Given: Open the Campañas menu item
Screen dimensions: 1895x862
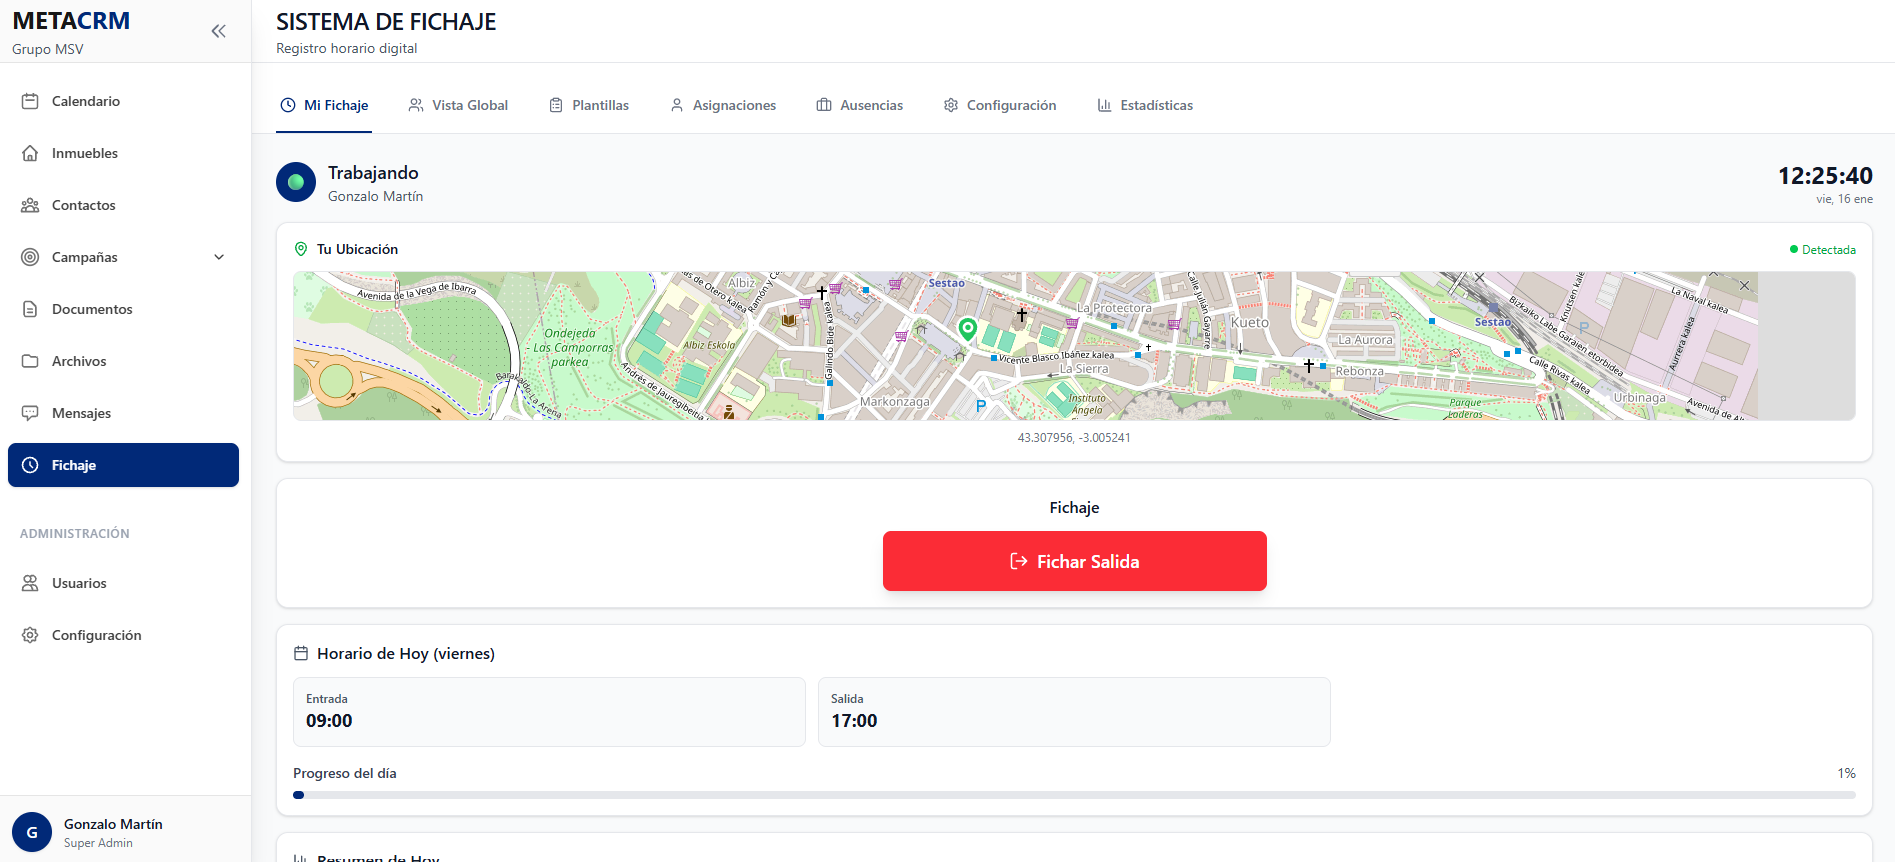Looking at the screenshot, I should click(85, 257).
